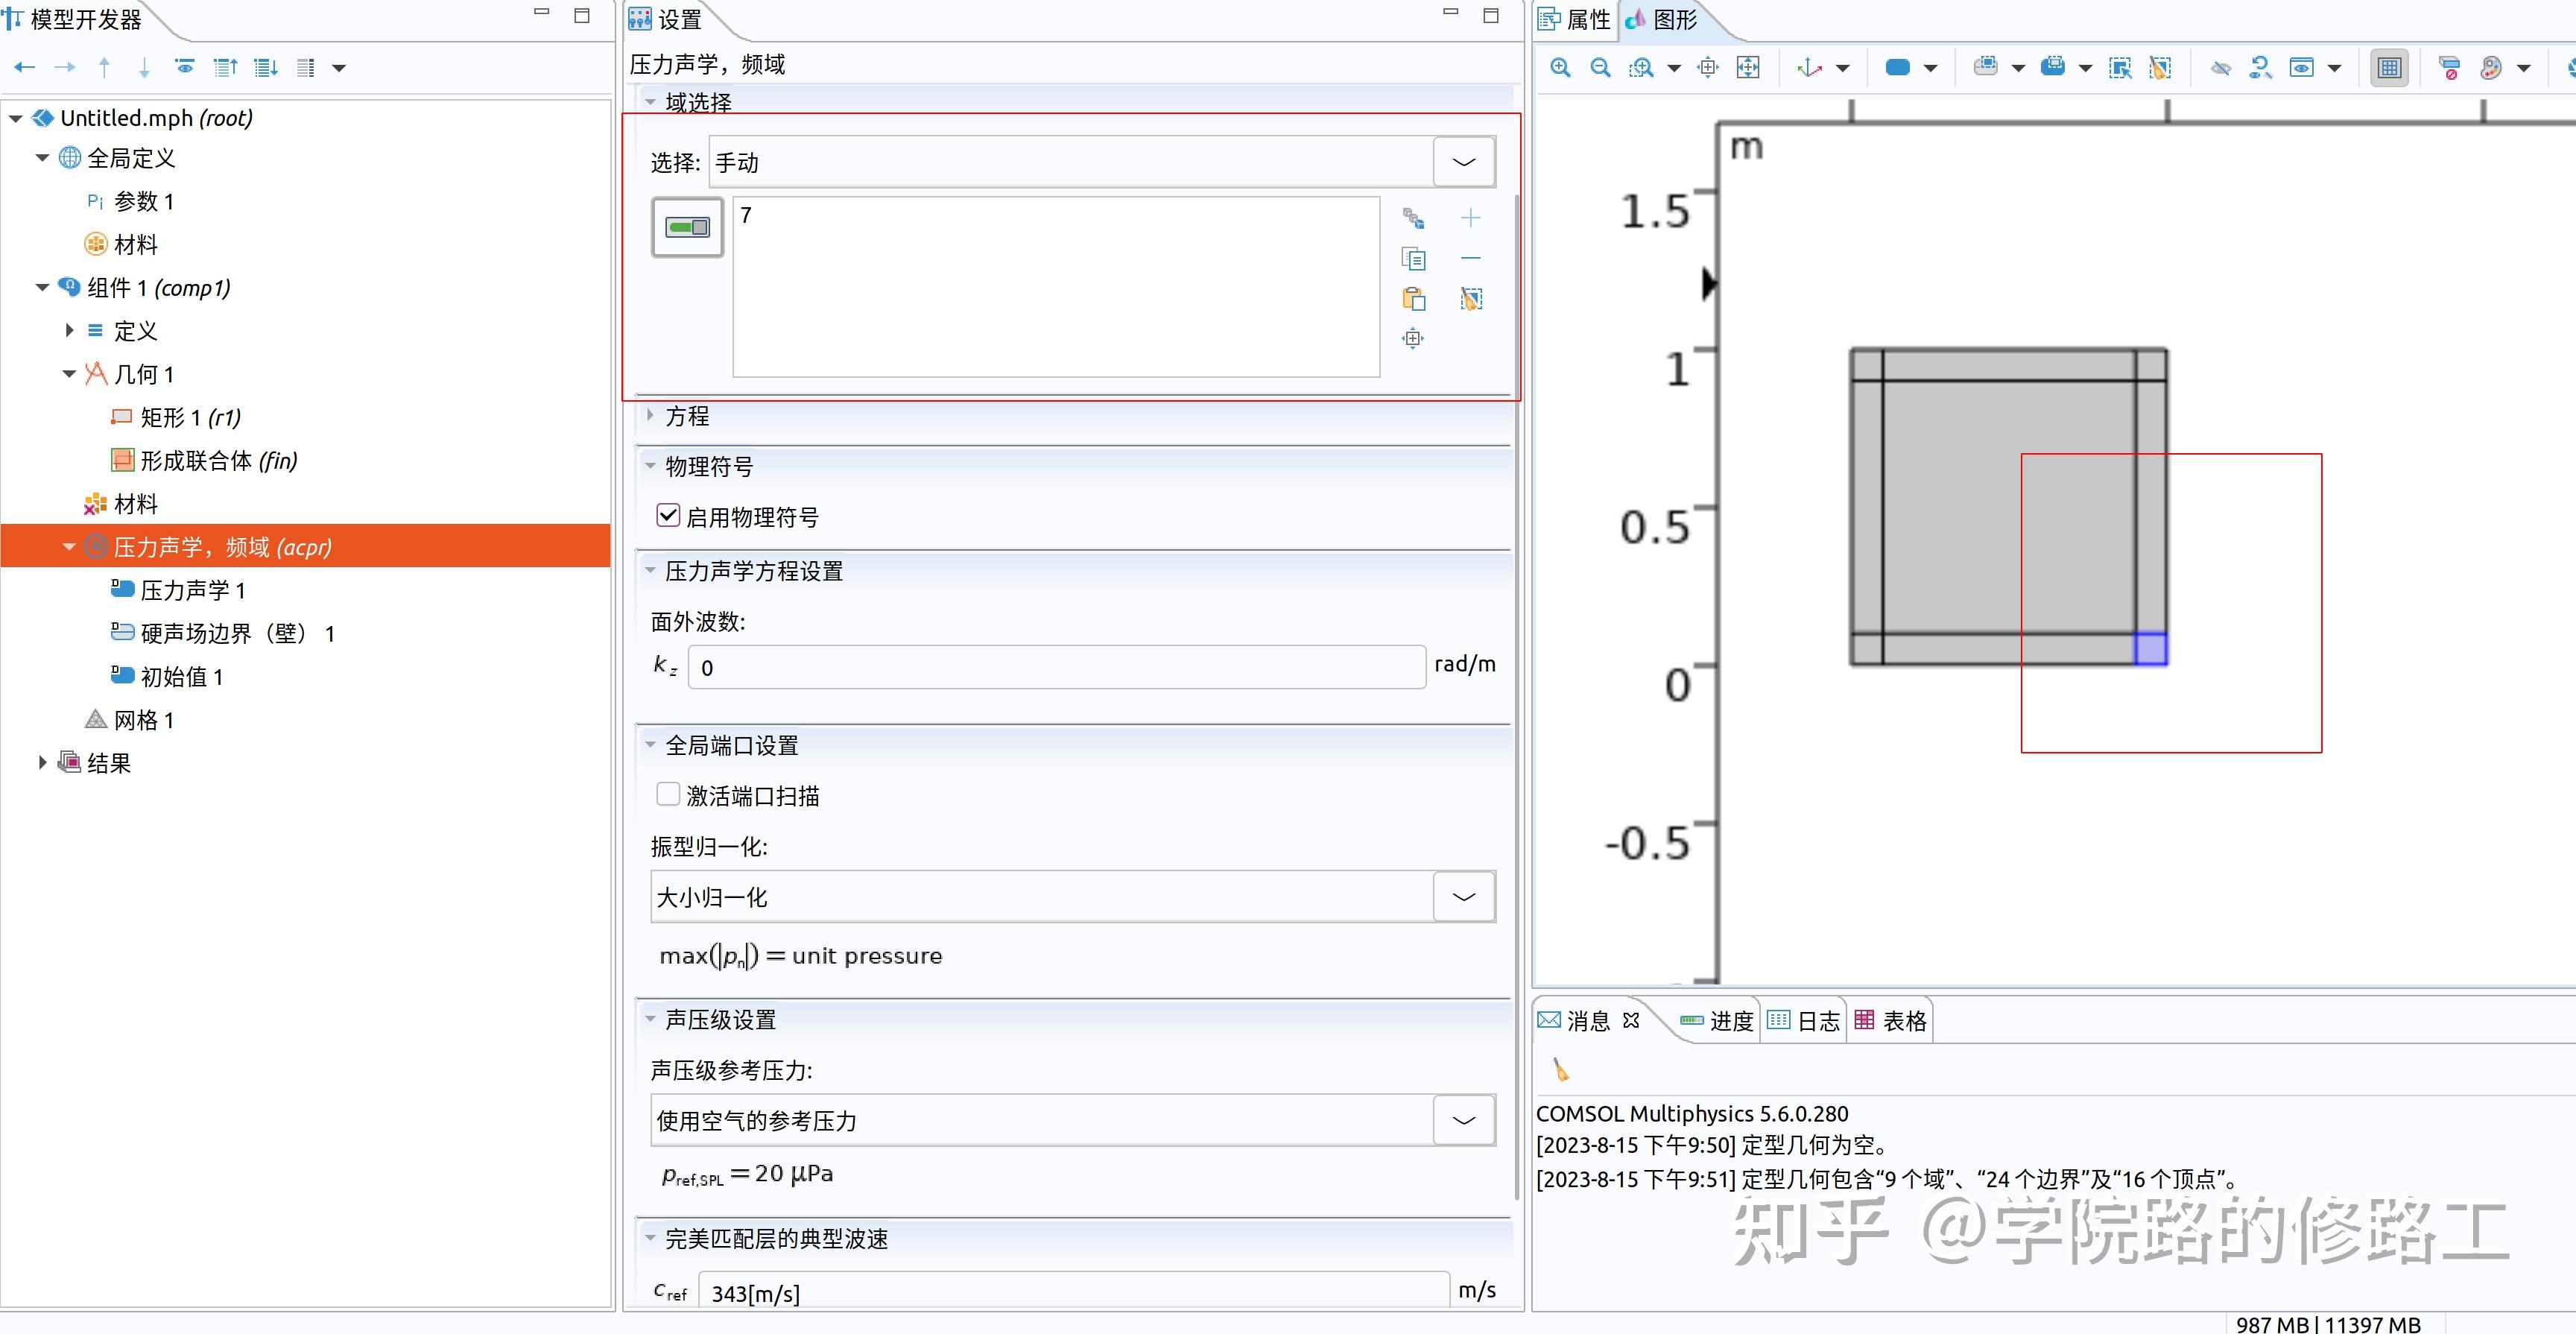This screenshot has width=2576, height=1334.
Task: Click the scene light/transparency icon
Action: pos(2450,68)
